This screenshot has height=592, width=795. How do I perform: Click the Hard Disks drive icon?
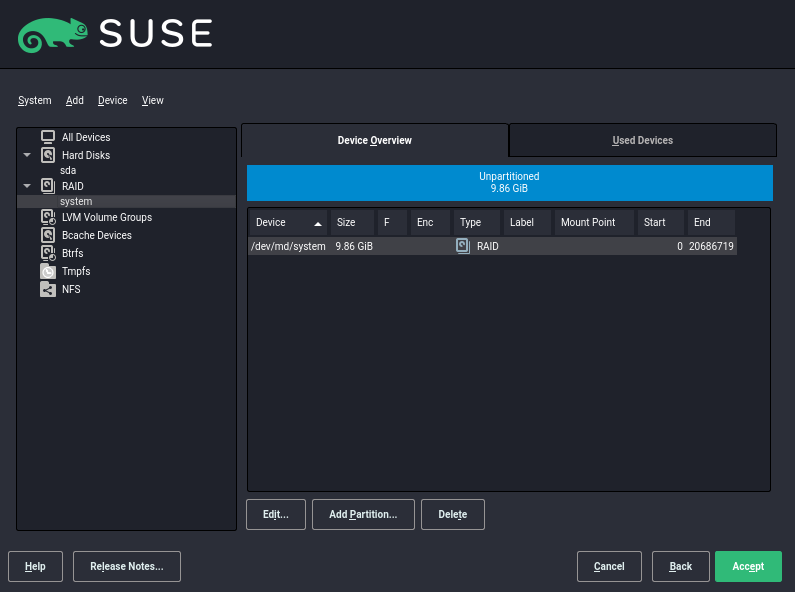coord(47,155)
